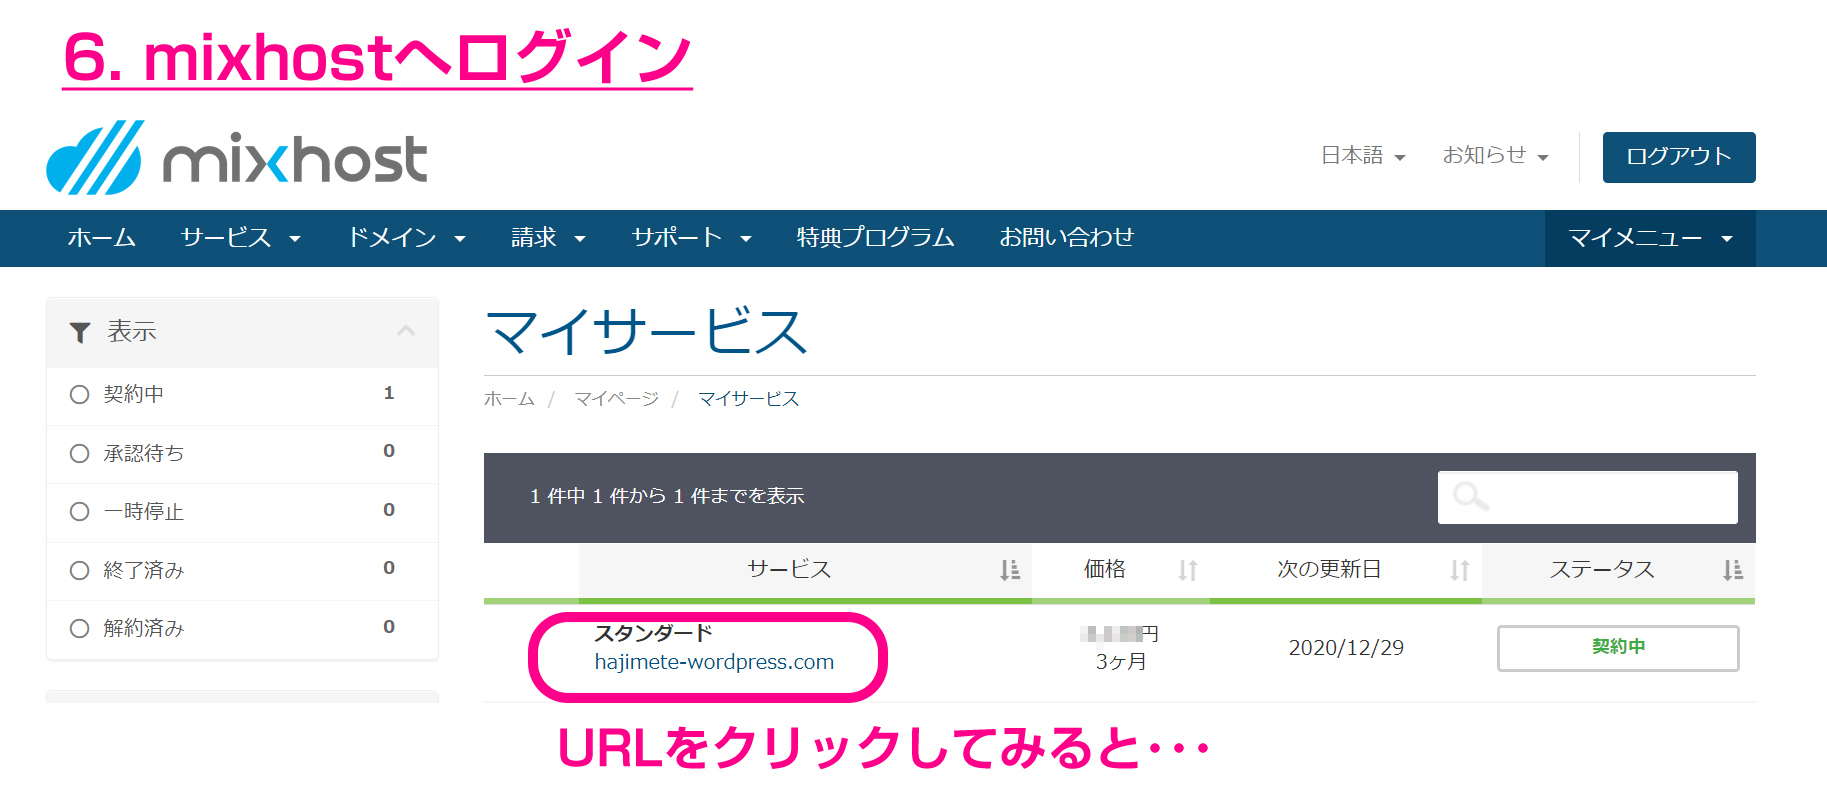
Task: Open the hajimete-wordpress.com service link
Action: 714,662
